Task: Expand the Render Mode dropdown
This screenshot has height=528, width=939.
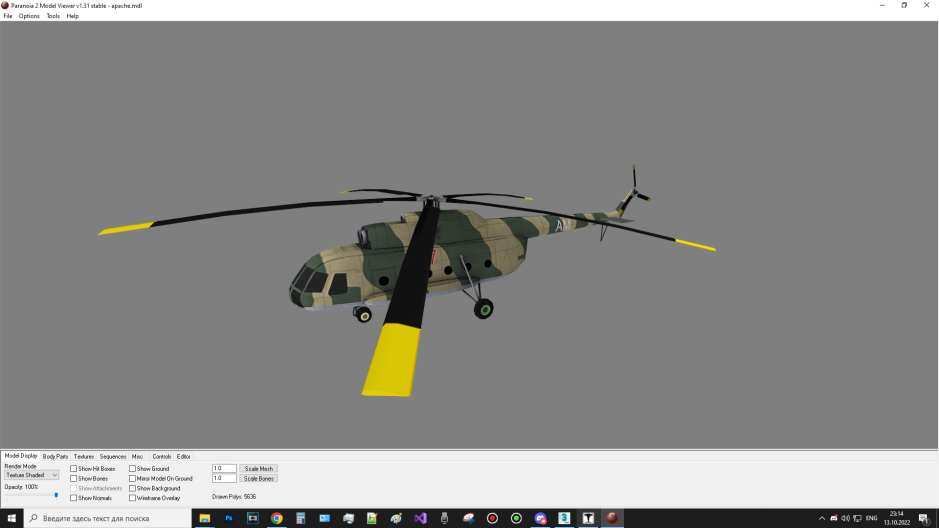Action: point(32,475)
